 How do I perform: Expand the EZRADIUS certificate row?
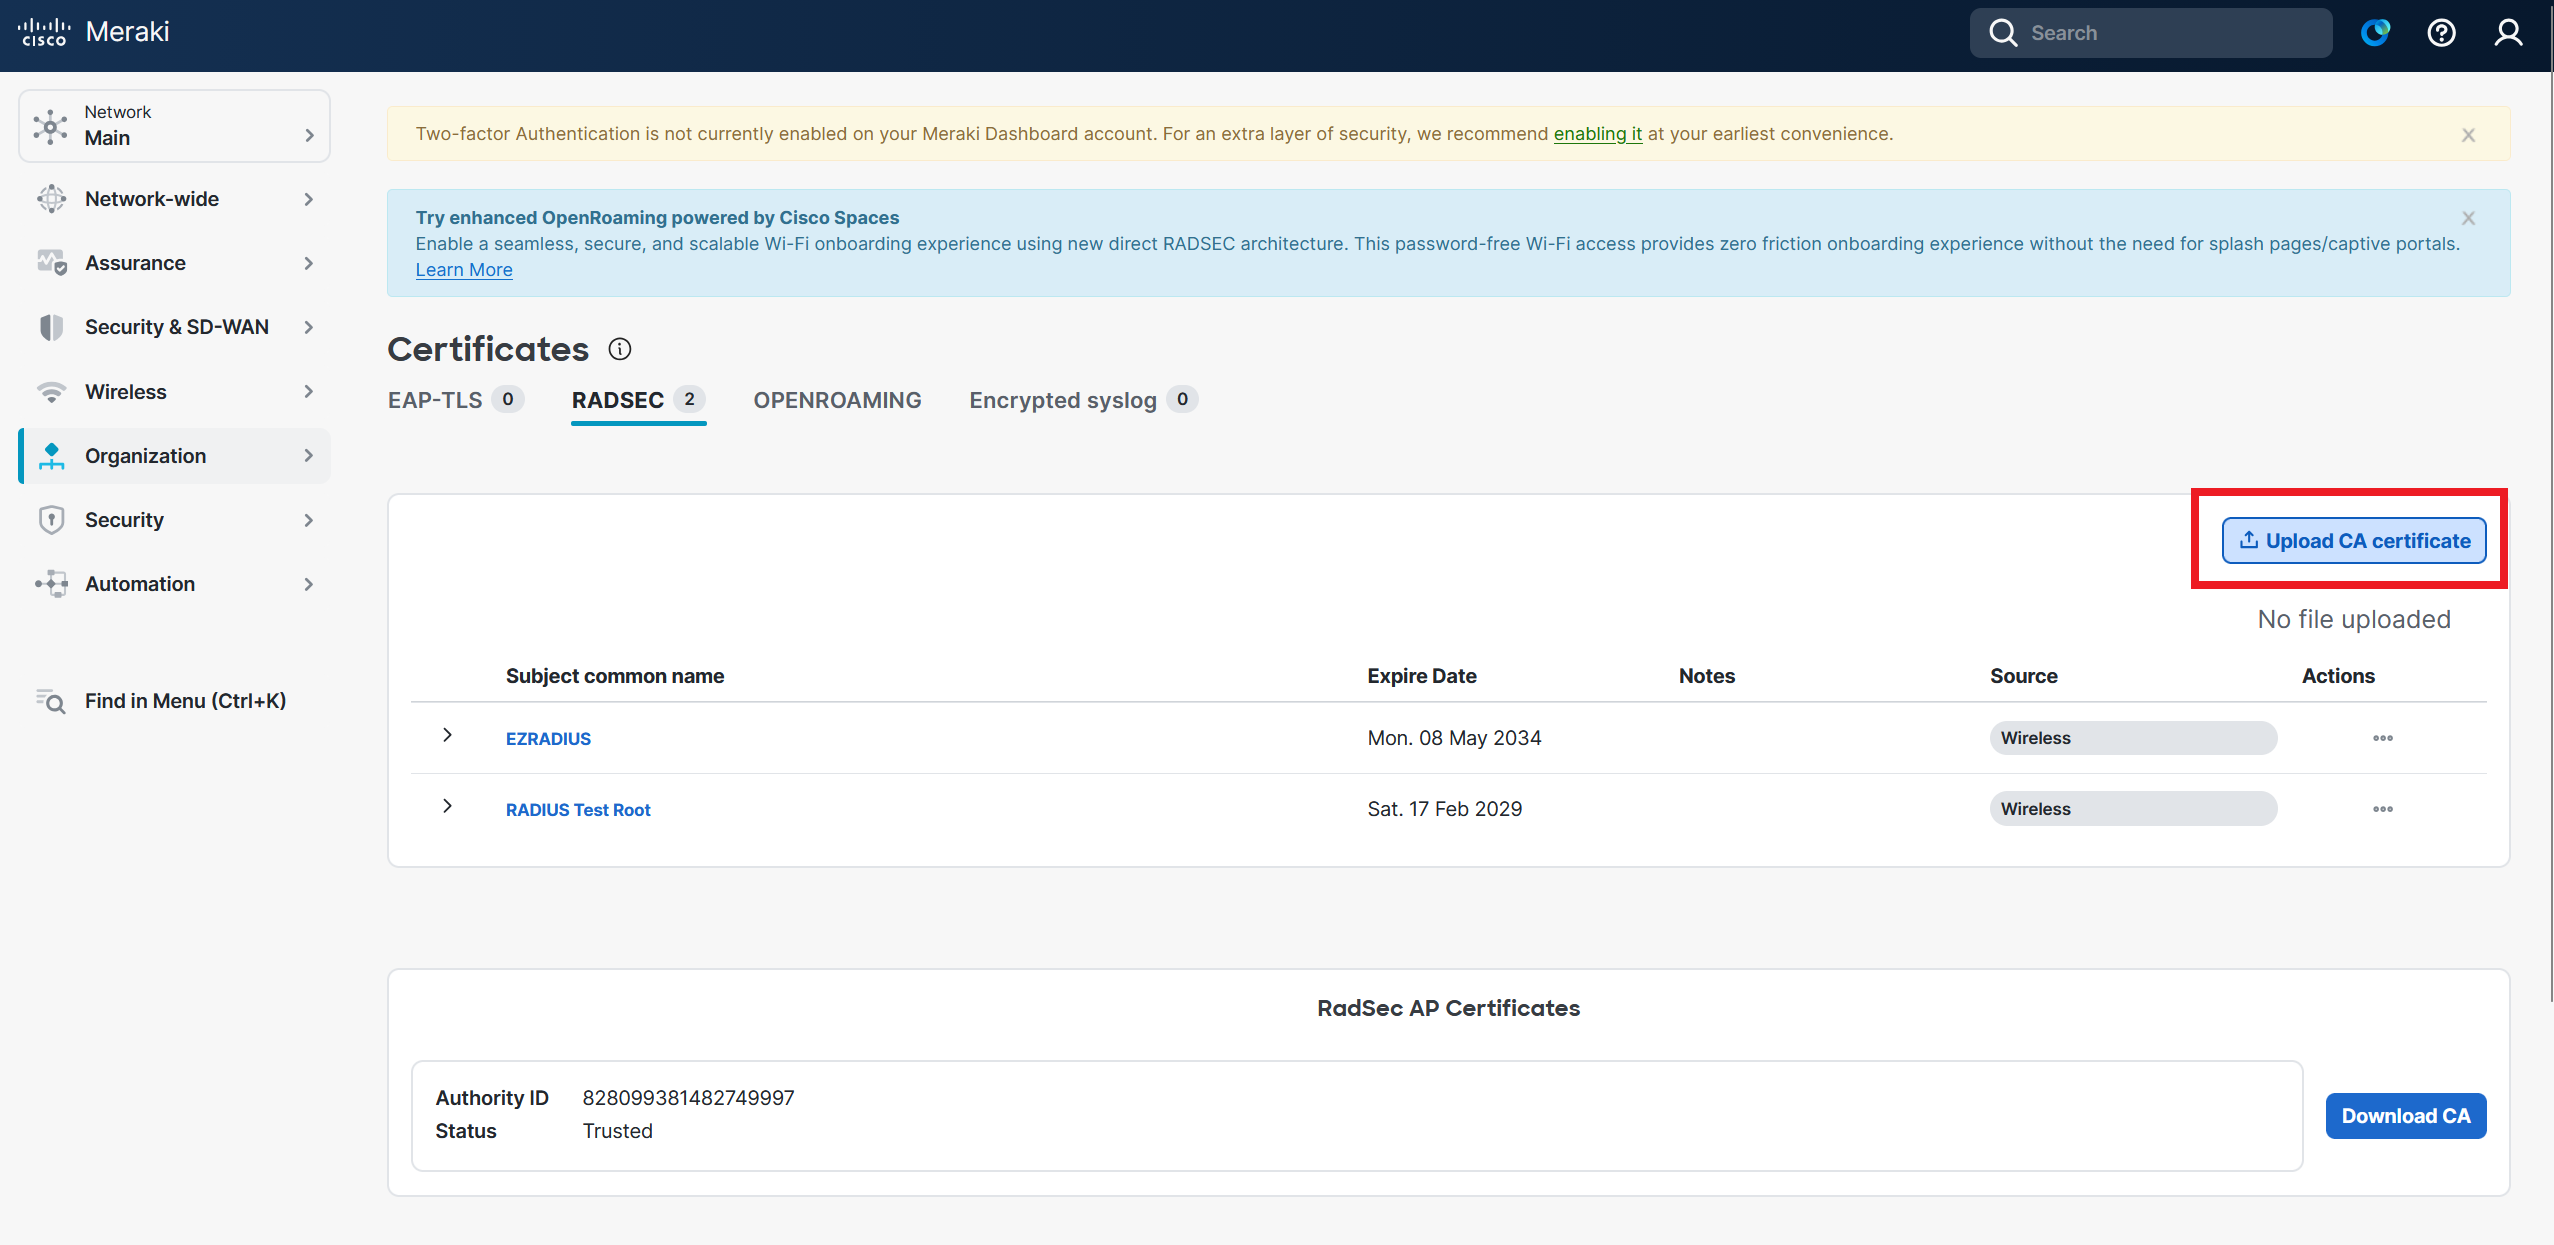click(x=447, y=735)
